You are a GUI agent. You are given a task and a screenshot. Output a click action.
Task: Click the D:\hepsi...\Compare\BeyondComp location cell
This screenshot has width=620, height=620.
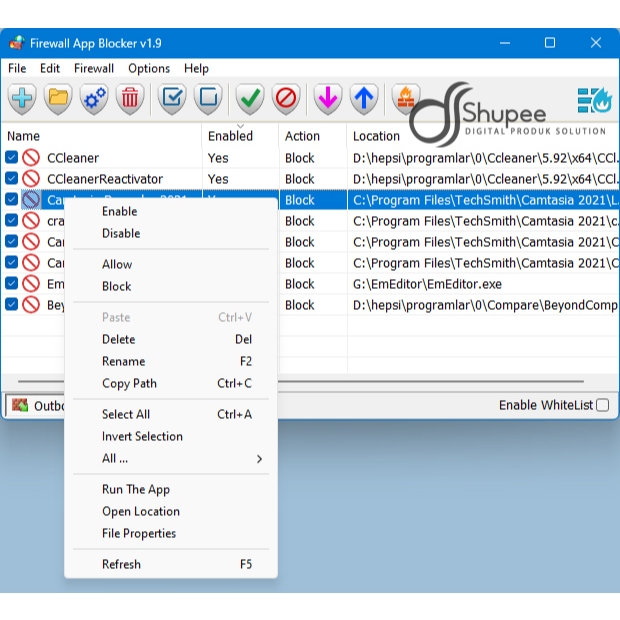[485, 305]
